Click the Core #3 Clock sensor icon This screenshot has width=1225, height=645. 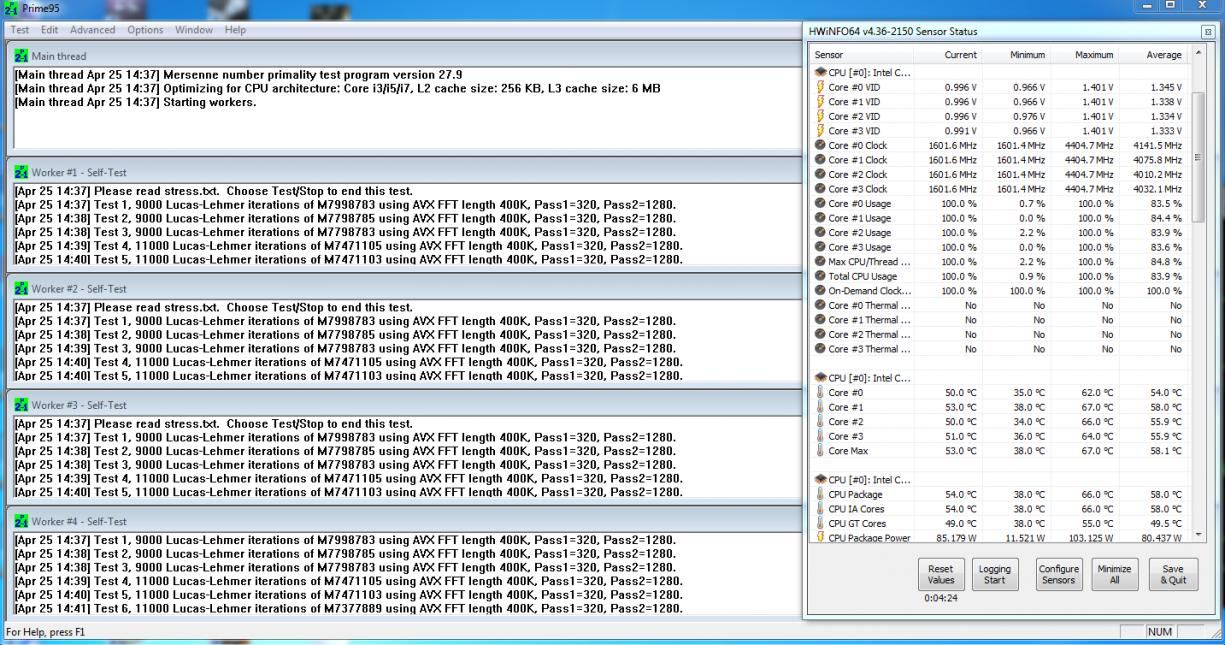tap(820, 189)
